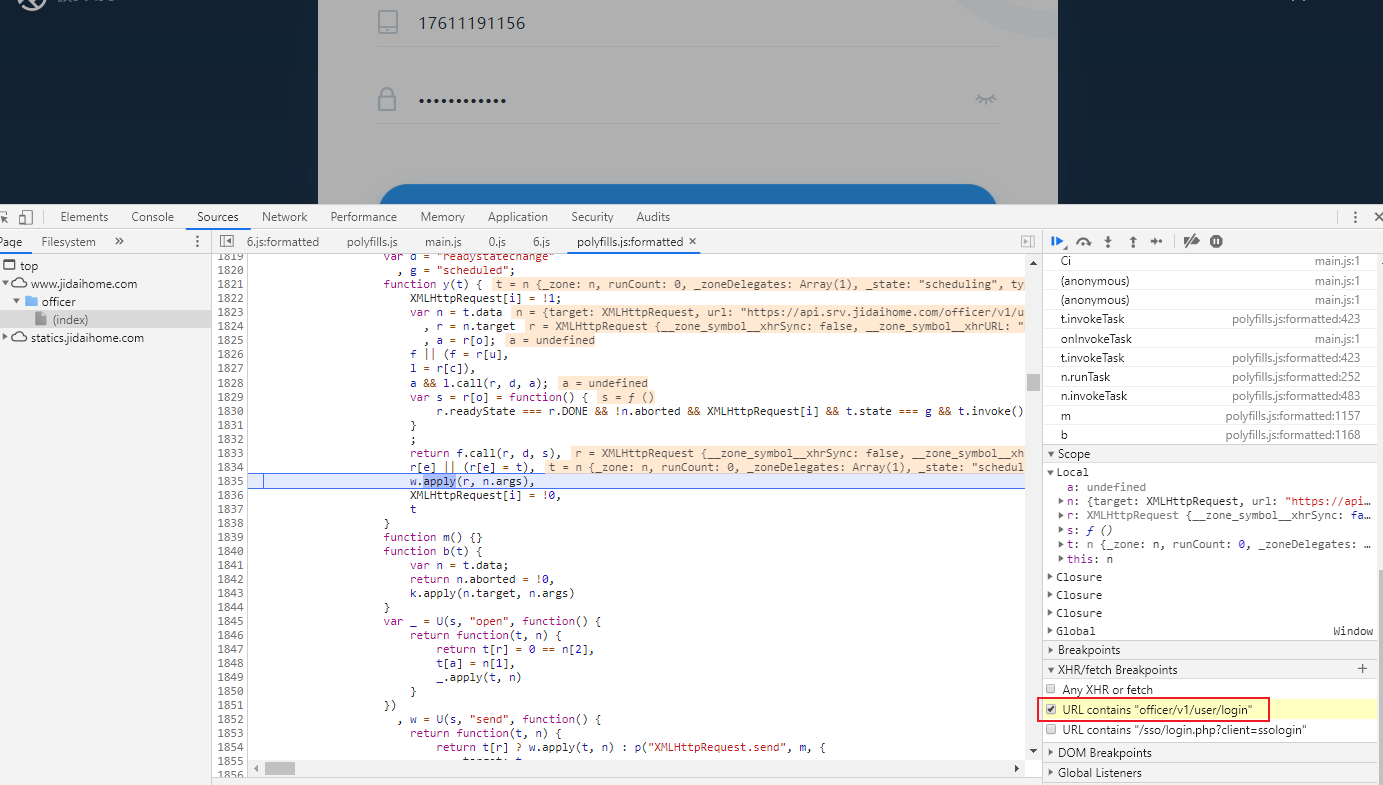
Task: Open the polyfills.js file tab
Action: click(372, 241)
